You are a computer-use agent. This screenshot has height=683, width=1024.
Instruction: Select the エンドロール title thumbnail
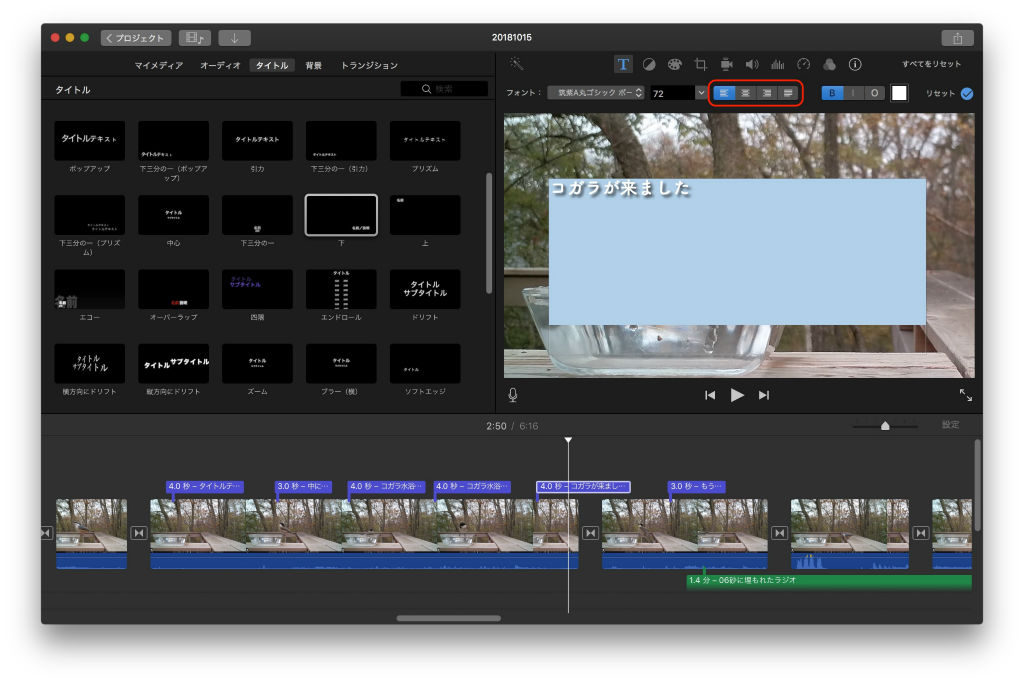[341, 289]
